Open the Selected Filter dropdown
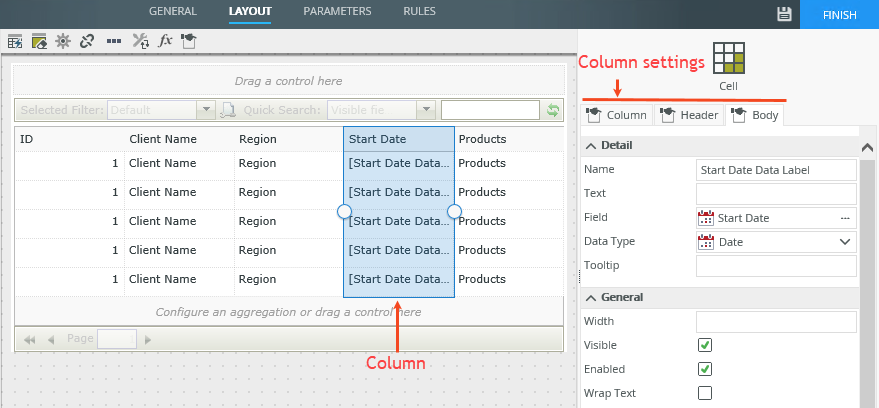The image size is (879, 408). pyautogui.click(x=207, y=110)
